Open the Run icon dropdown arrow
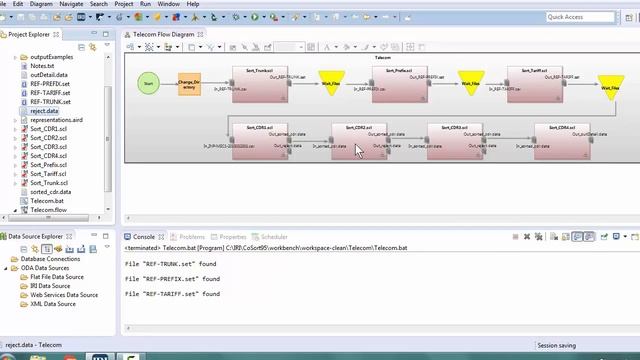This screenshot has height=360, width=640. (x=264, y=17)
